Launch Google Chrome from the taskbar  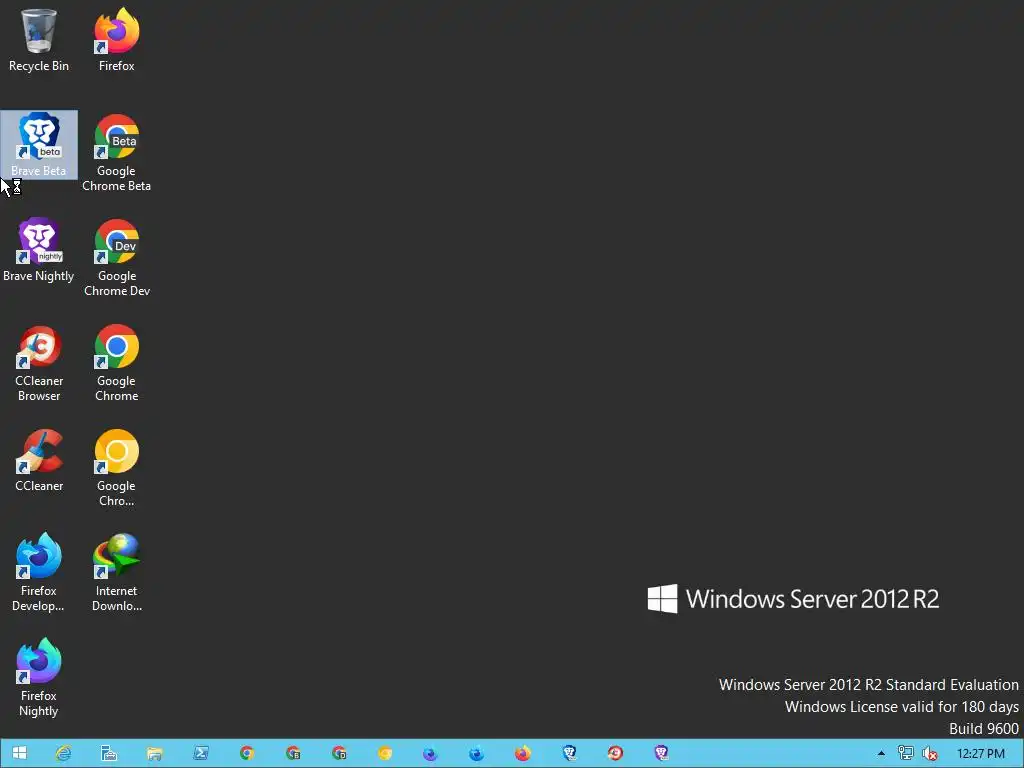(x=246, y=753)
